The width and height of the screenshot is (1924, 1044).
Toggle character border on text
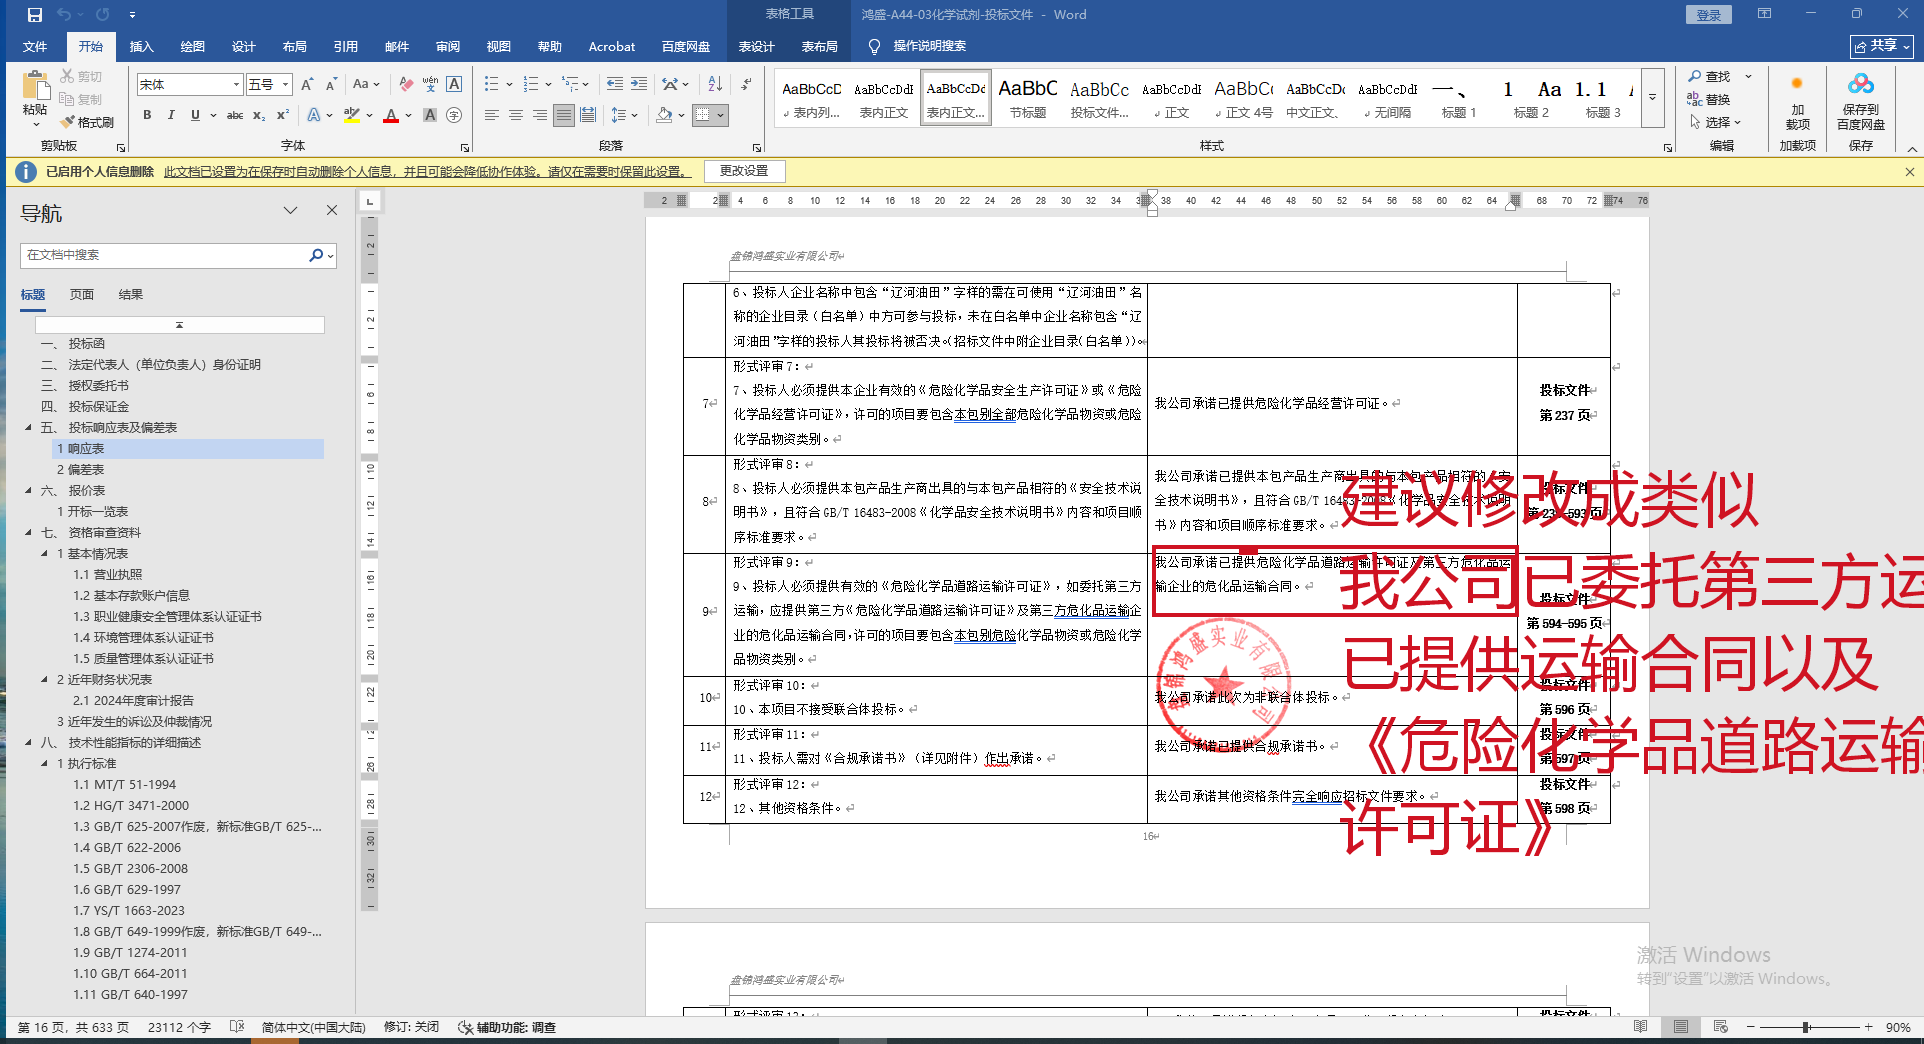(x=454, y=84)
